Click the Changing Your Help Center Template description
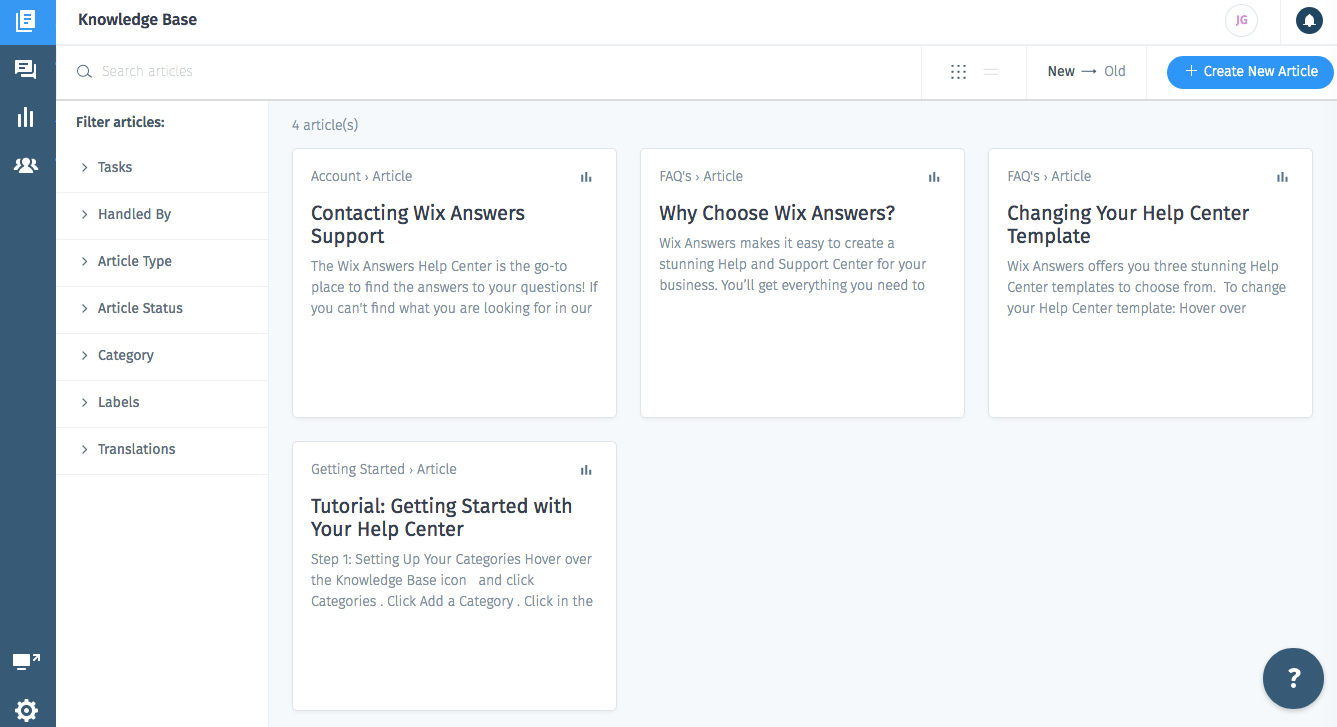 [x=1146, y=287]
